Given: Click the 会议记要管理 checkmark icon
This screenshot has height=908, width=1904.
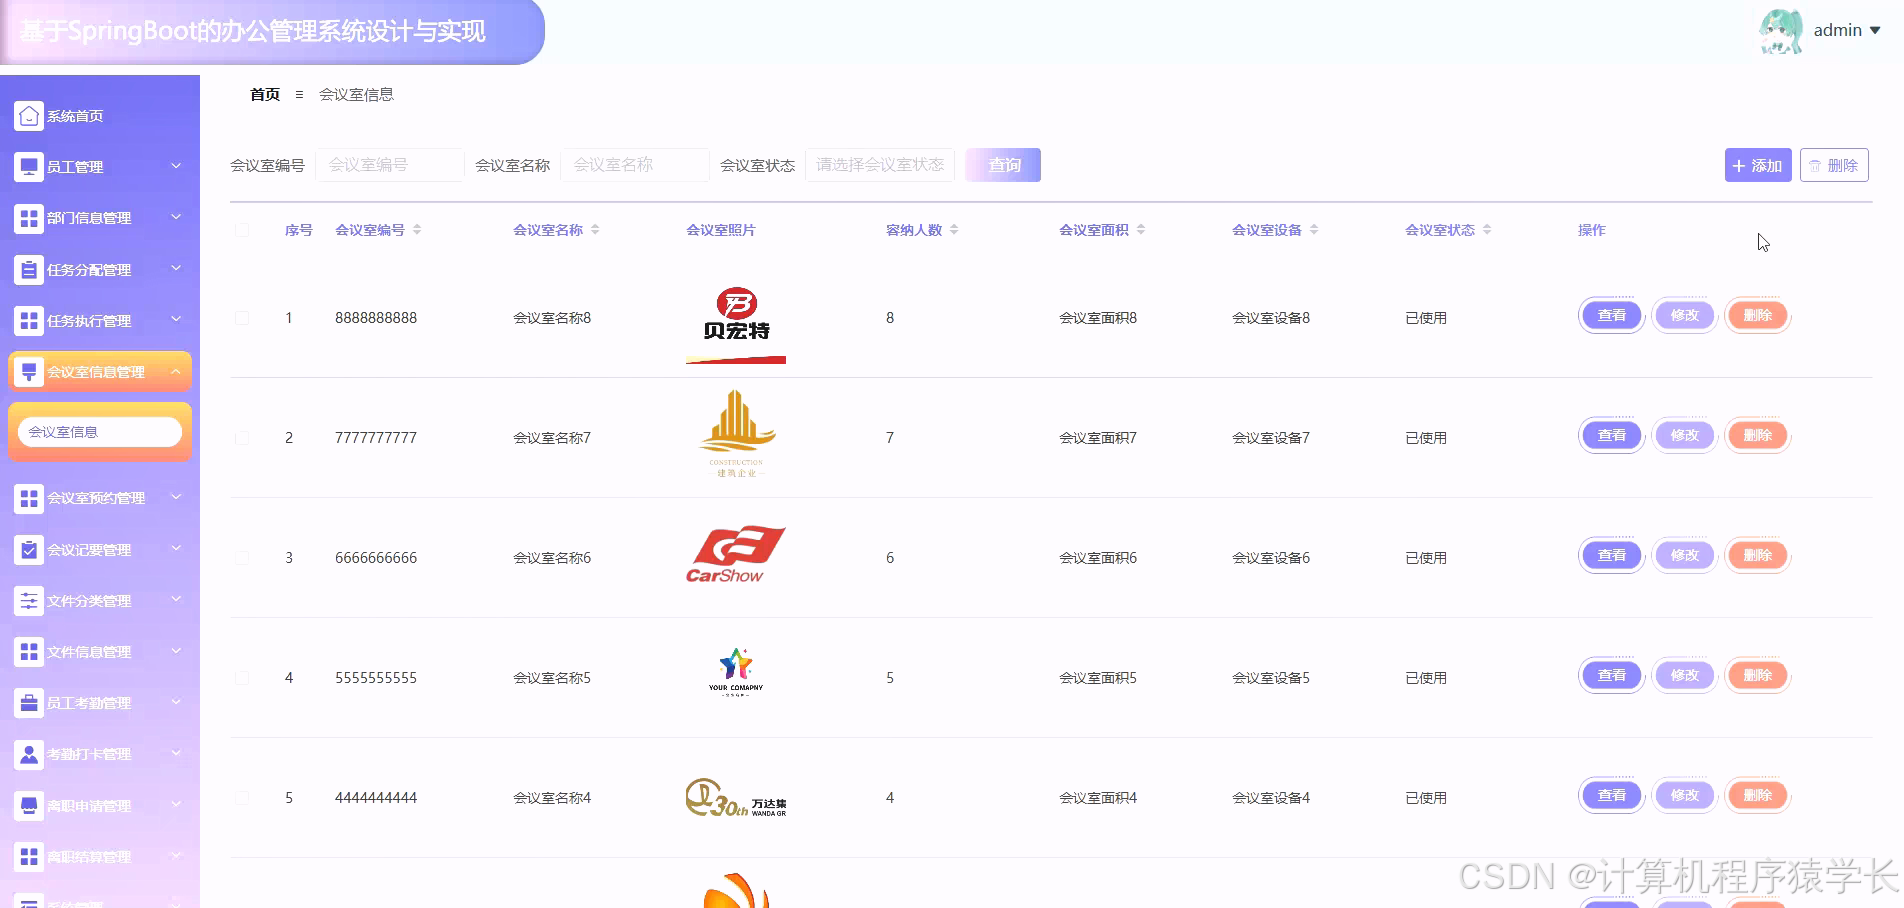Looking at the screenshot, I should pyautogui.click(x=29, y=550).
